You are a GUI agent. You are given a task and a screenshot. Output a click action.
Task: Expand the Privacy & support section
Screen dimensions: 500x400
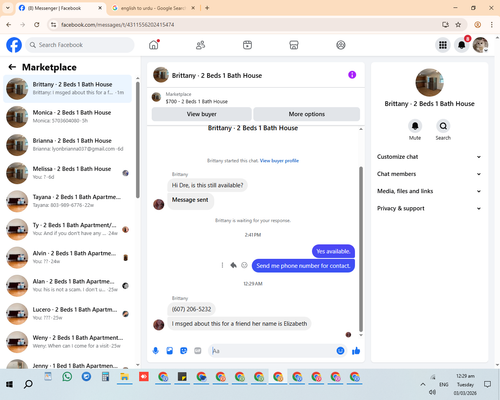tap(429, 208)
